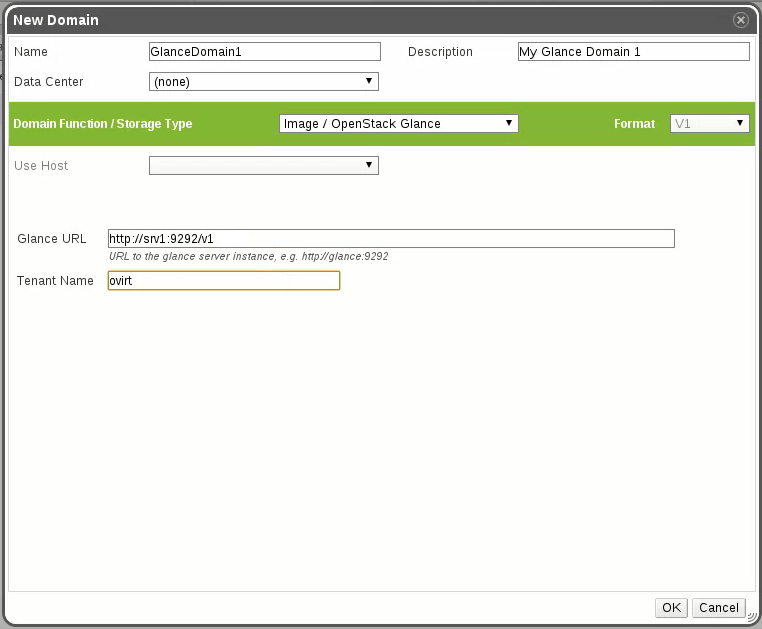Click the Description label

coord(440,52)
